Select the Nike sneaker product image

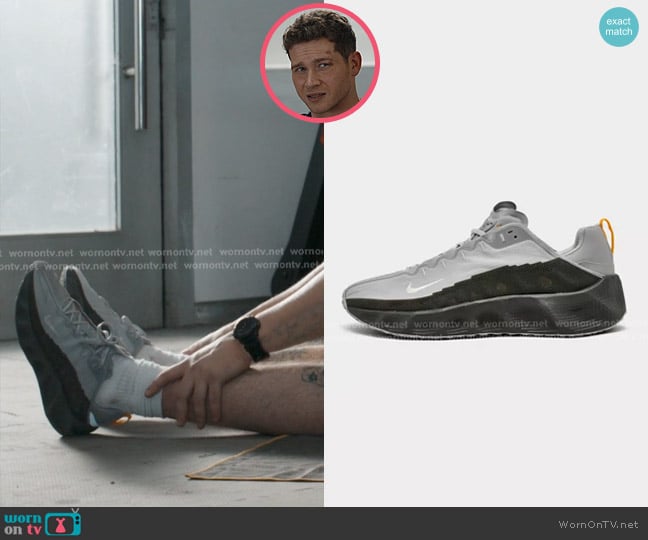pyautogui.click(x=484, y=270)
